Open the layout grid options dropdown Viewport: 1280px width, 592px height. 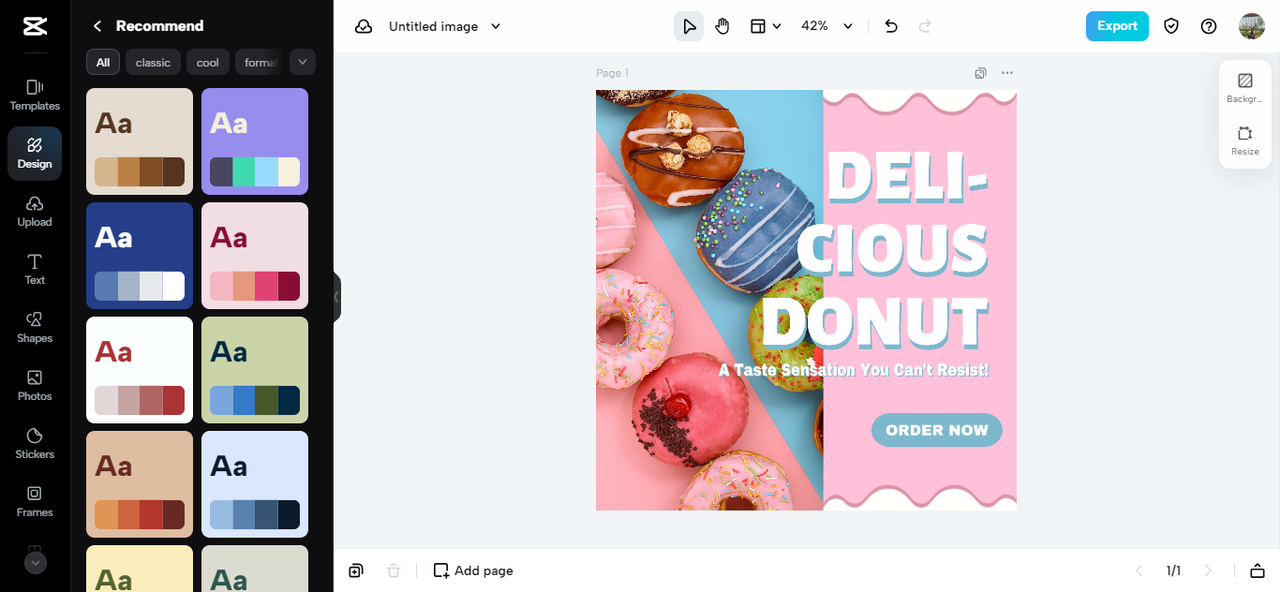coord(766,26)
